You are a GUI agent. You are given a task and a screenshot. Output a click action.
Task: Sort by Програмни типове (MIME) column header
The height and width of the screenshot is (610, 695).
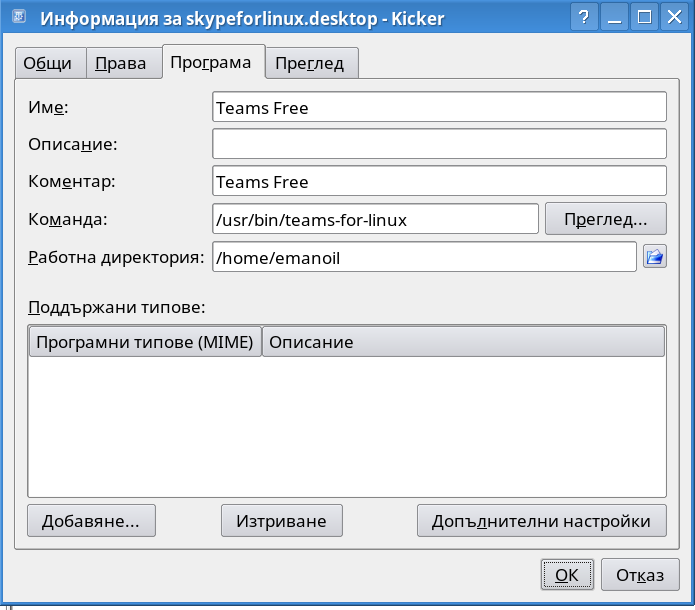click(x=145, y=342)
